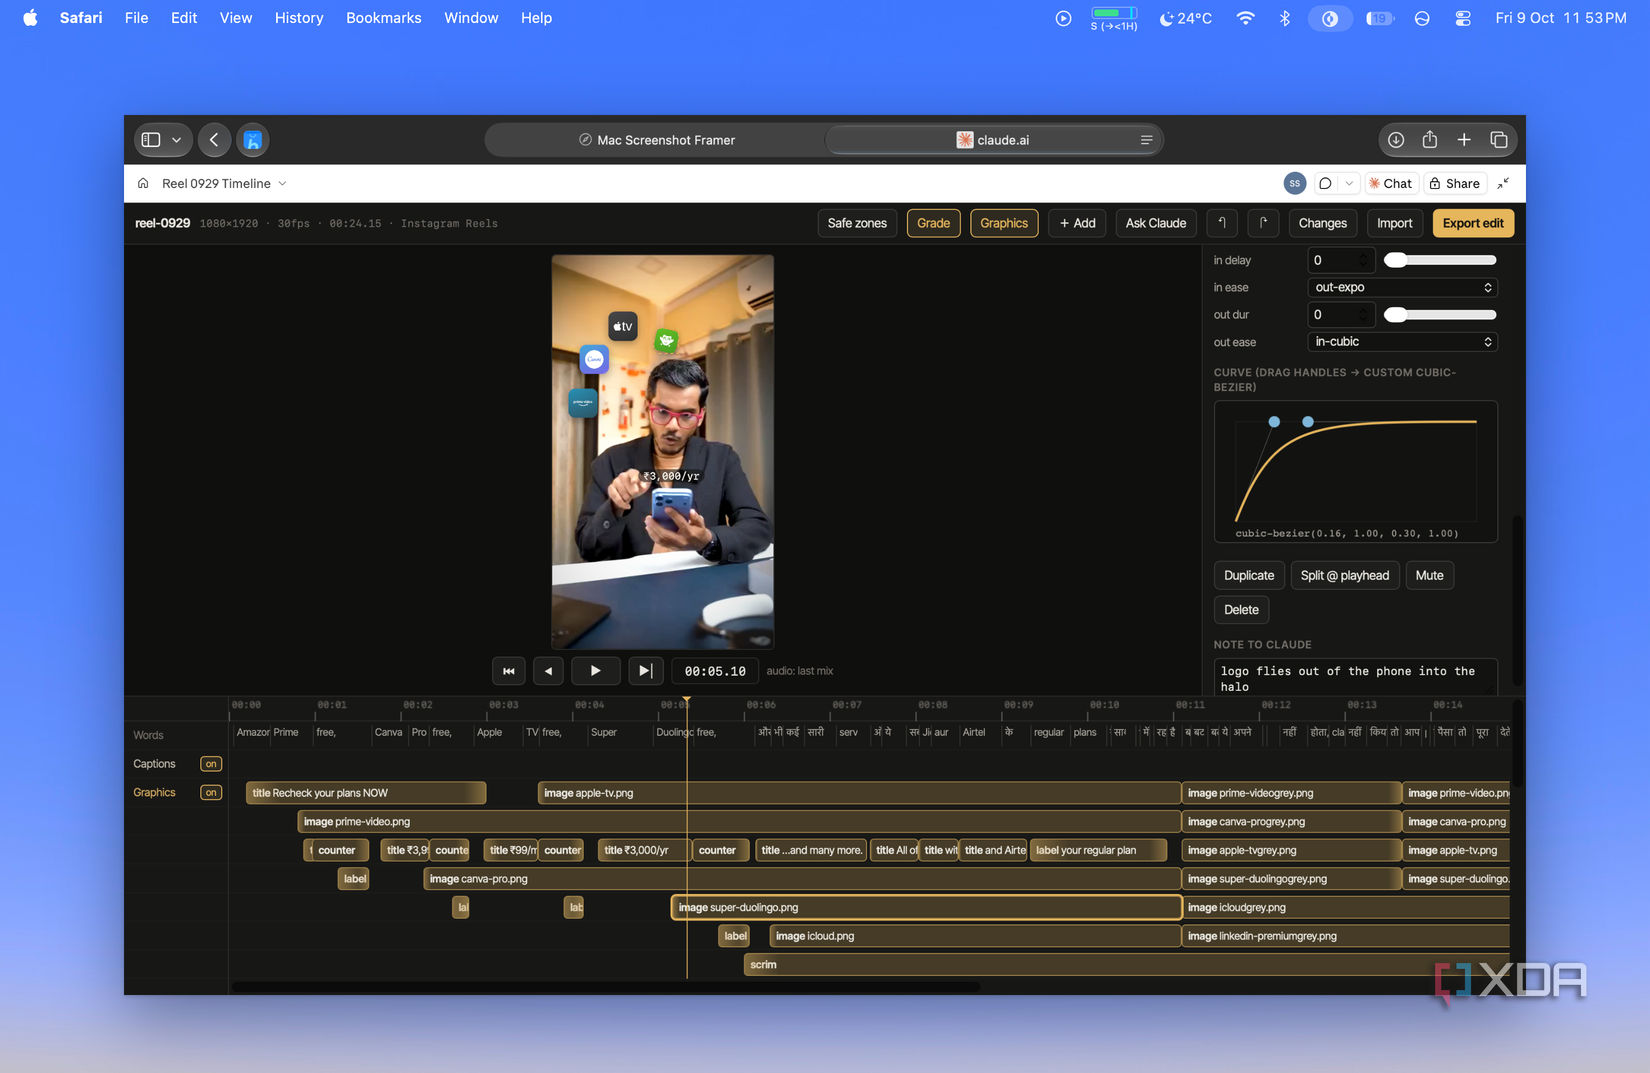The height and width of the screenshot is (1073, 1650).
Task: Select the scrim clip on the timeline
Action: [x=1126, y=965]
